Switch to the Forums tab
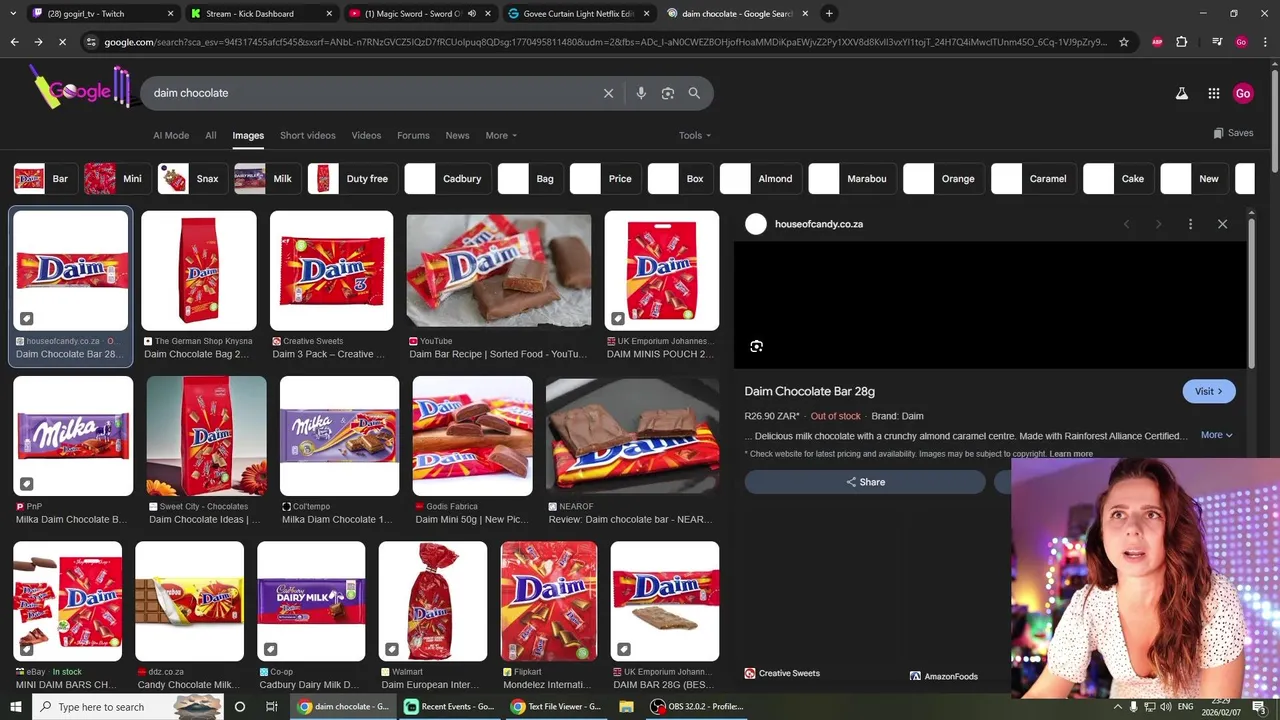The width and height of the screenshot is (1280, 720). [413, 135]
